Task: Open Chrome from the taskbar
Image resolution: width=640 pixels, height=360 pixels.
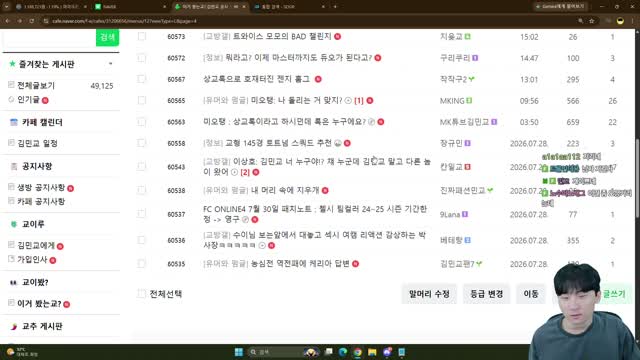Action: [358, 352]
